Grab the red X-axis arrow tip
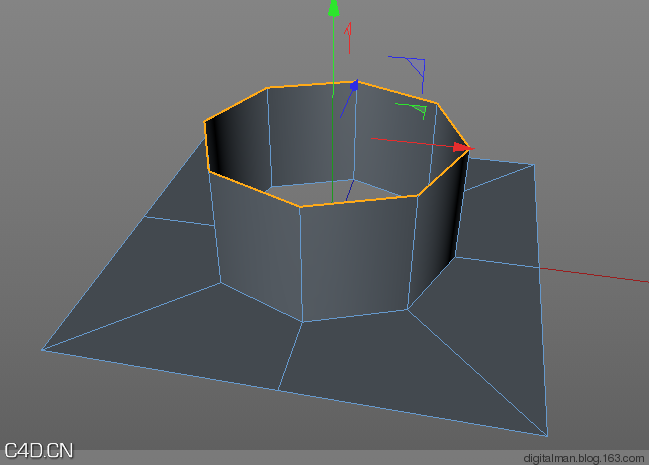This screenshot has height=465, width=649. coord(461,148)
